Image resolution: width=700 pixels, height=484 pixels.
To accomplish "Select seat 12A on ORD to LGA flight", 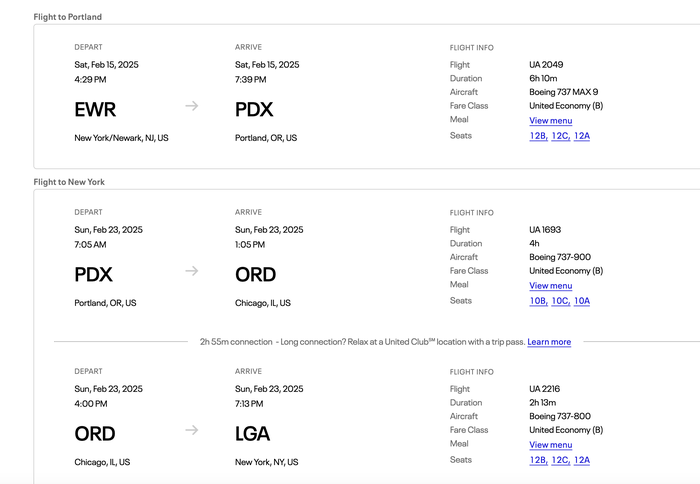I will tap(582, 460).
